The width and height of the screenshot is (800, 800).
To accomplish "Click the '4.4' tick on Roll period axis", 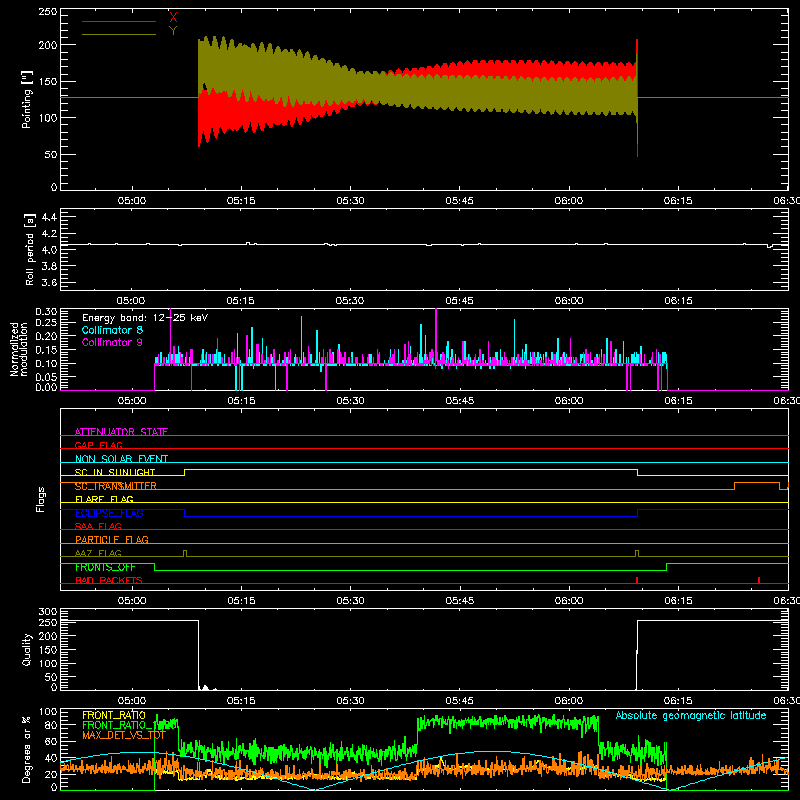I will pos(49,217).
